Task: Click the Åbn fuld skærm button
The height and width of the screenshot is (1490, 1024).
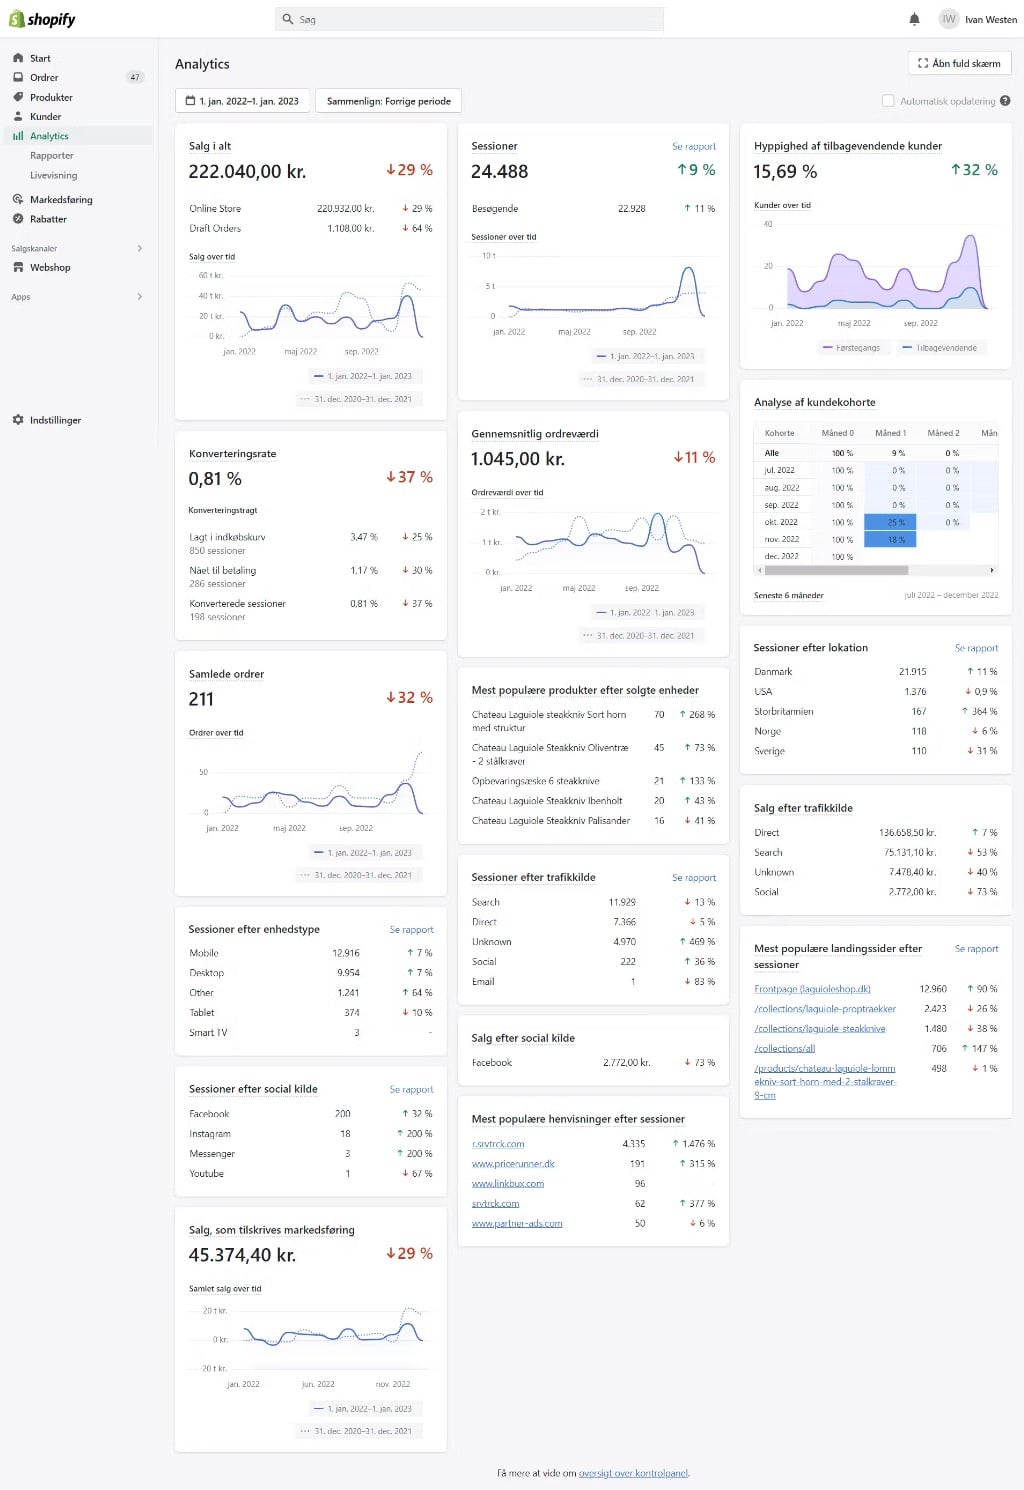Action: (x=959, y=63)
